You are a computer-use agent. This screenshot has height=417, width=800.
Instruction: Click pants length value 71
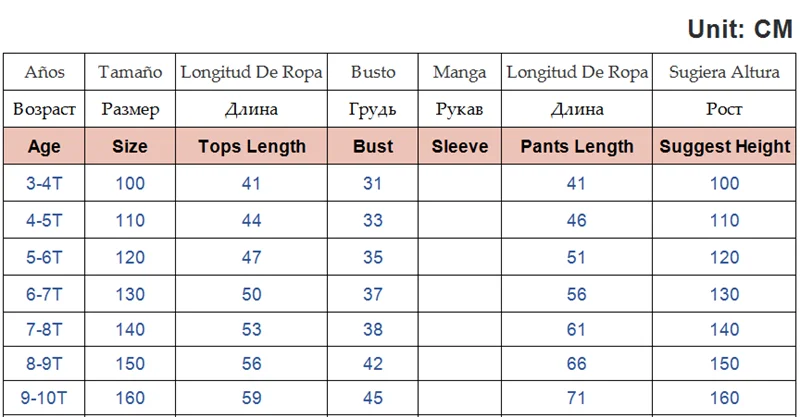tap(577, 398)
